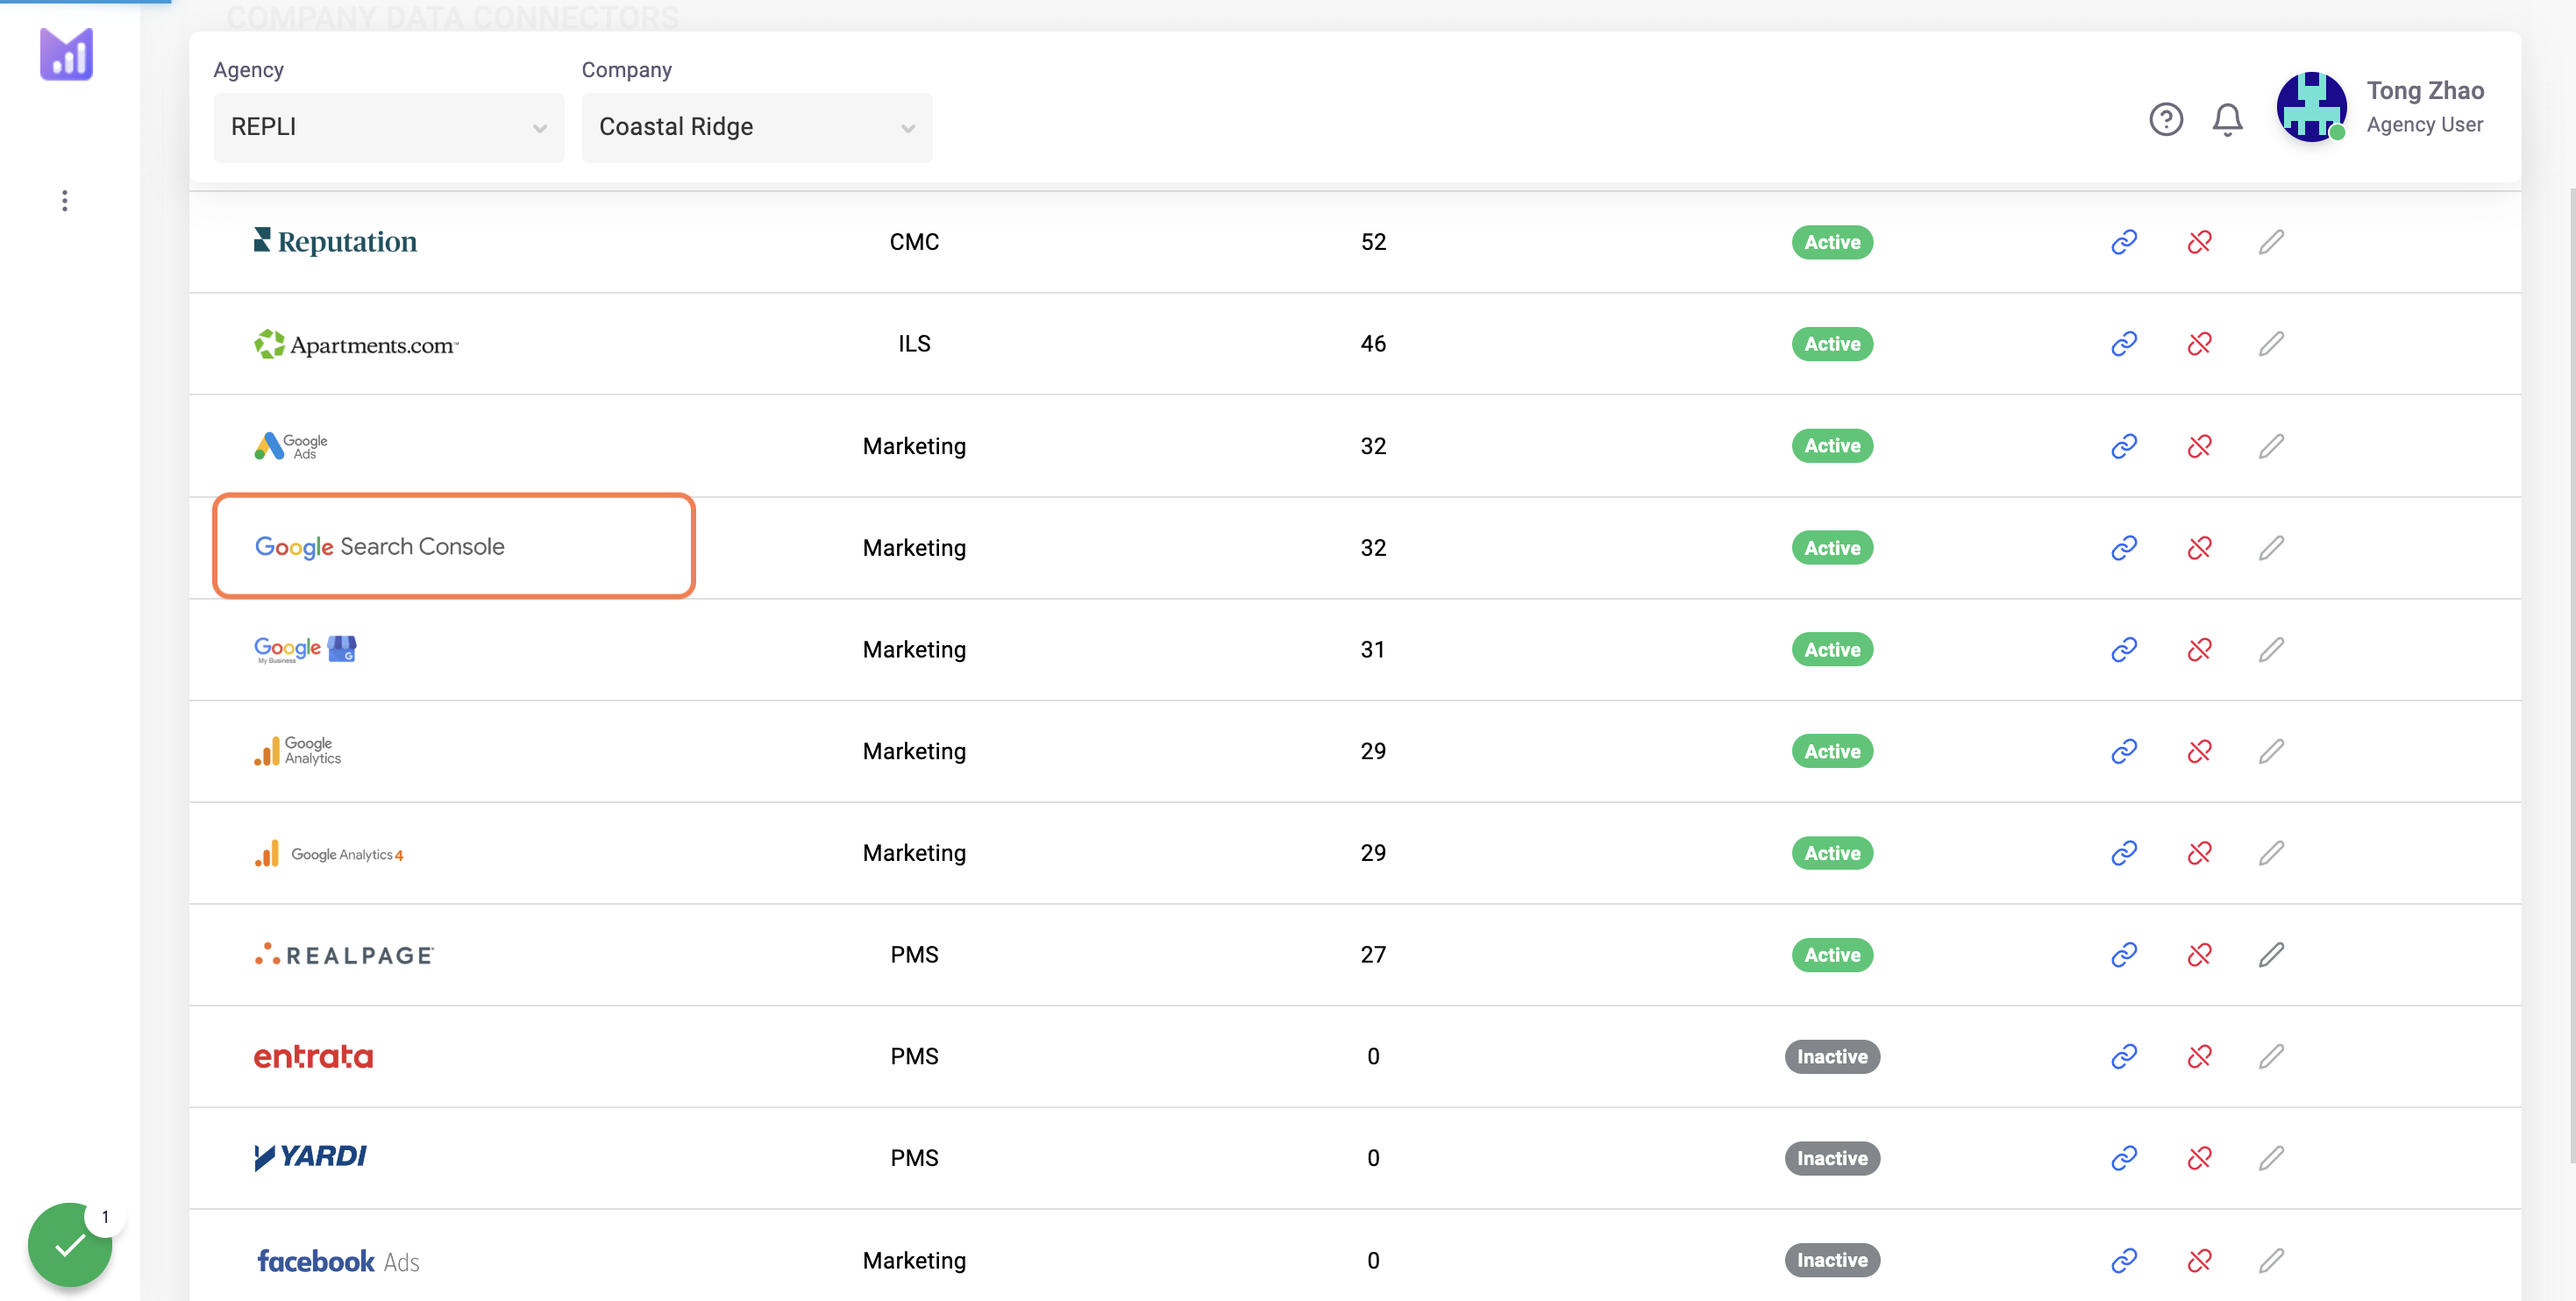Edit the Facebook Ads connector via pencil icon

(2271, 1260)
